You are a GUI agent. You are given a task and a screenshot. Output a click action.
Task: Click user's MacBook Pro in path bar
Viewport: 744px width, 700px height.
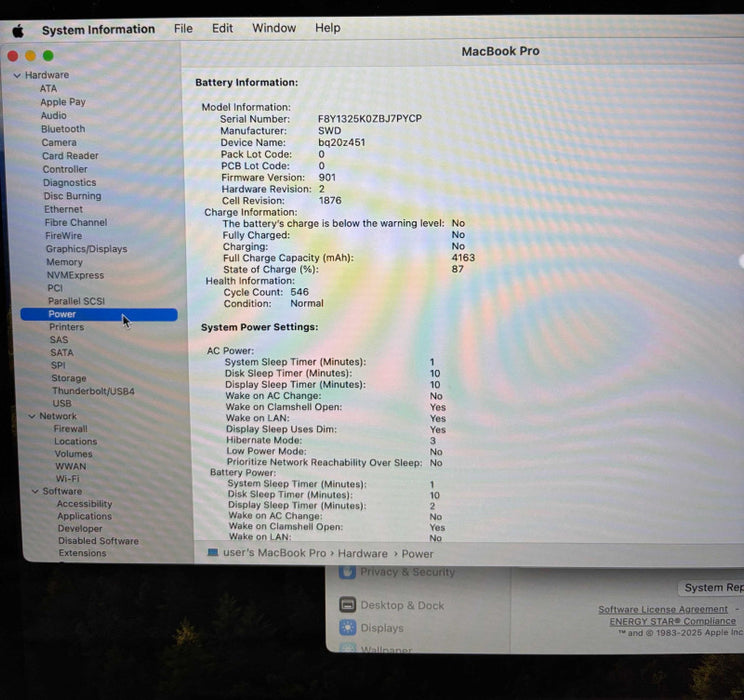point(274,553)
